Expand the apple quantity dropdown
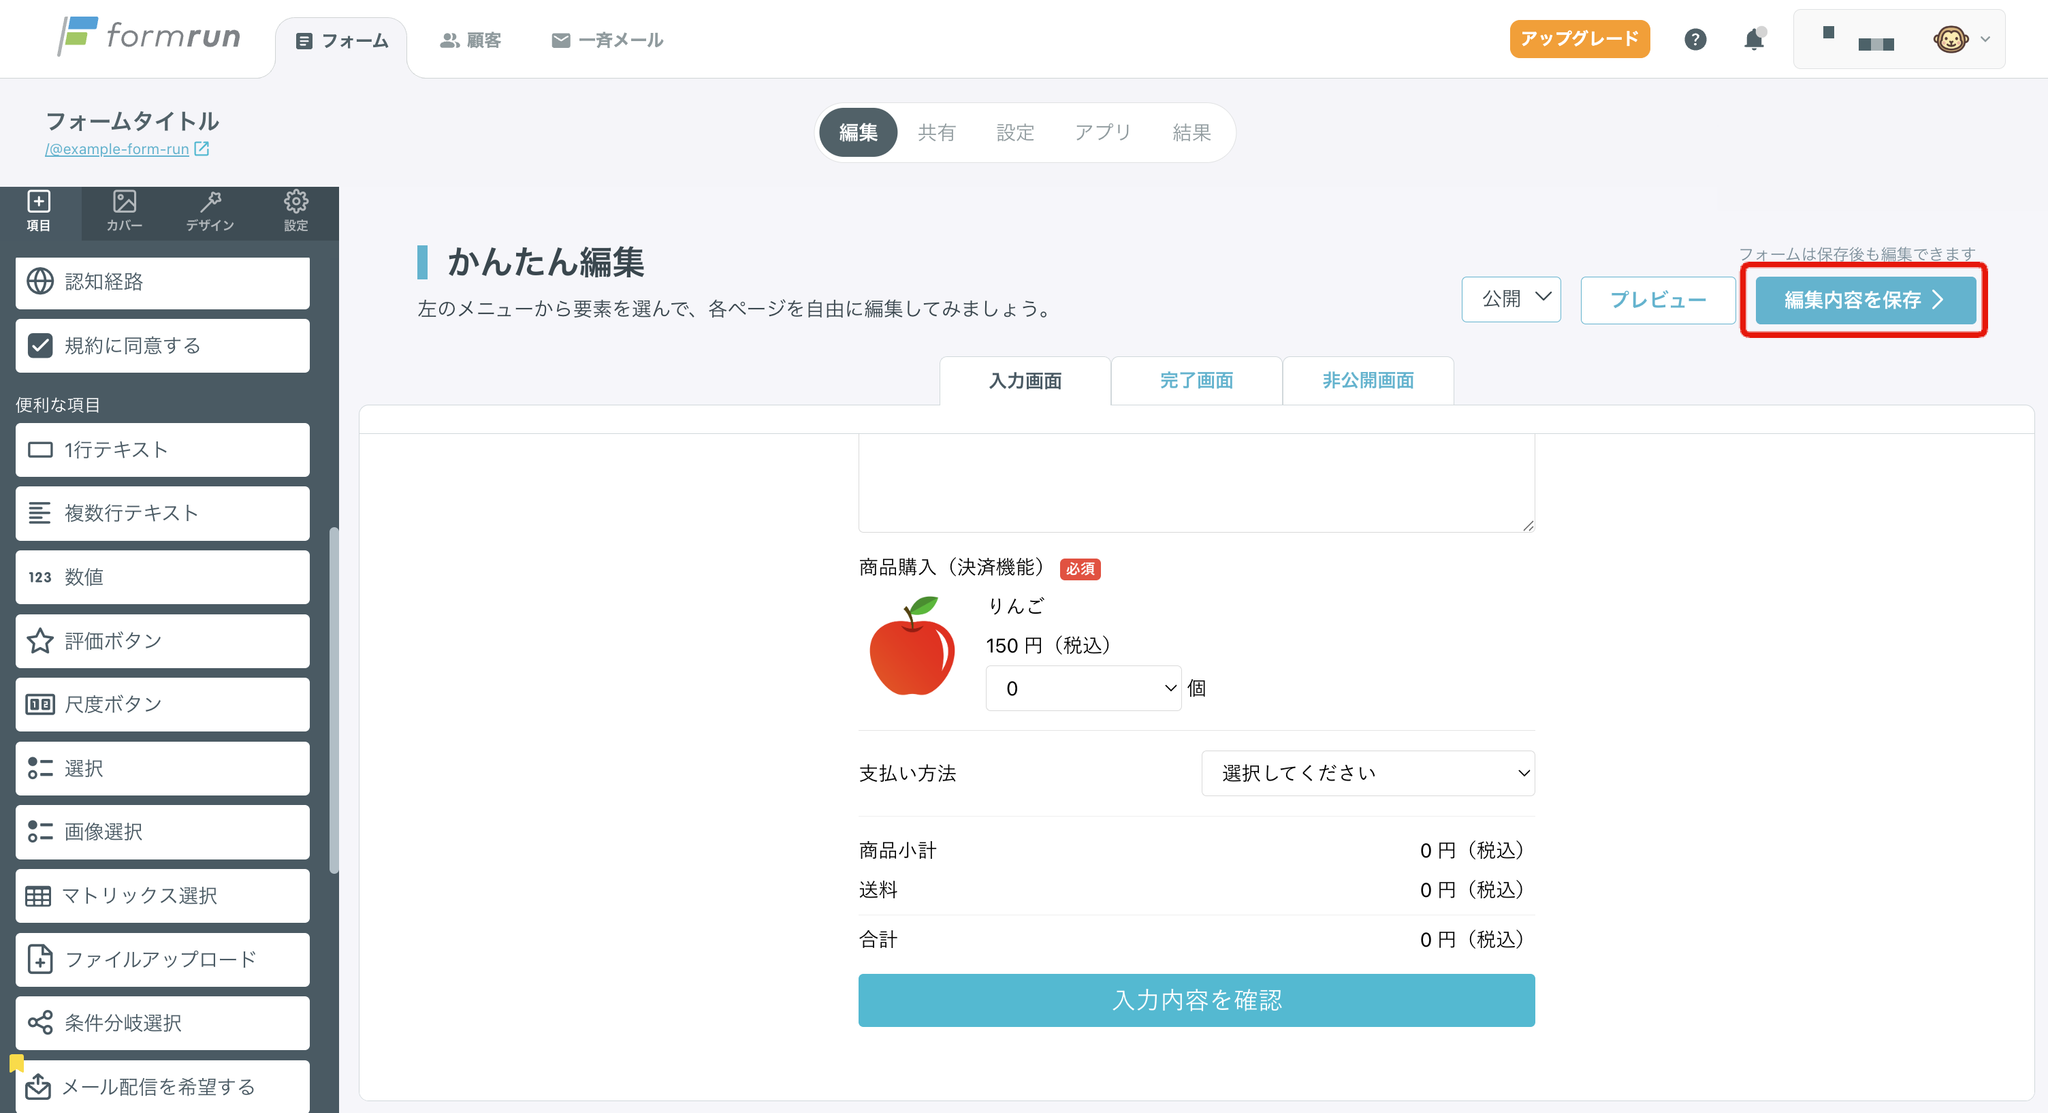The image size is (2048, 1113). 1083,688
